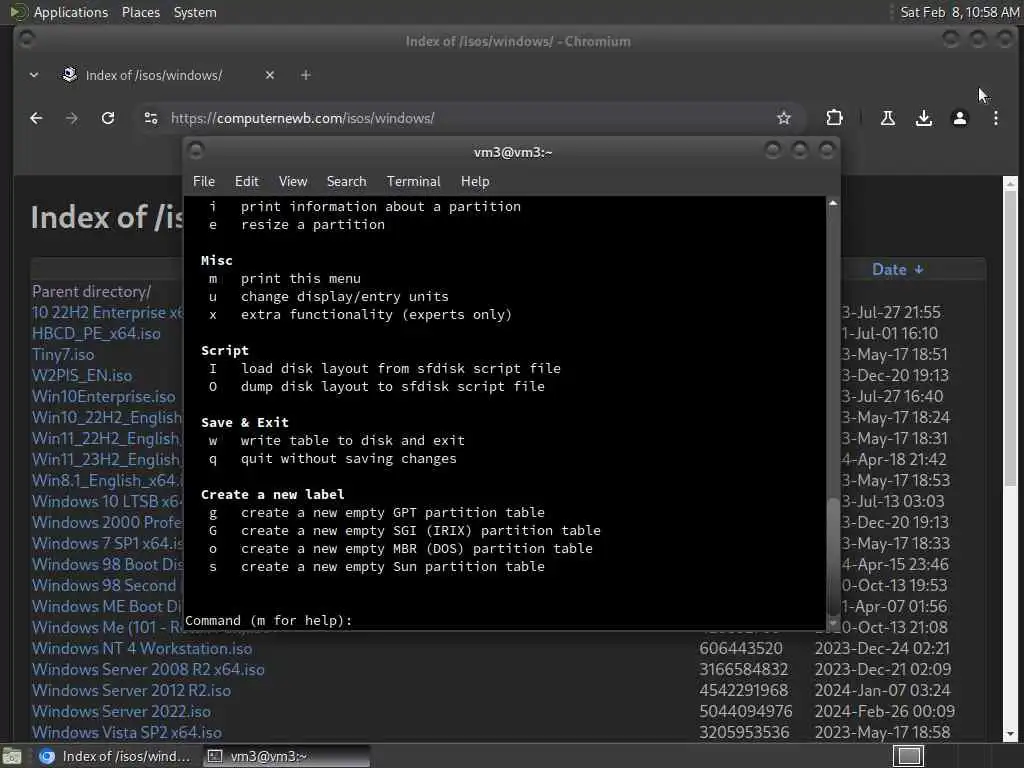Open the terminal Edit menu
The height and width of the screenshot is (768, 1024).
coord(246,182)
